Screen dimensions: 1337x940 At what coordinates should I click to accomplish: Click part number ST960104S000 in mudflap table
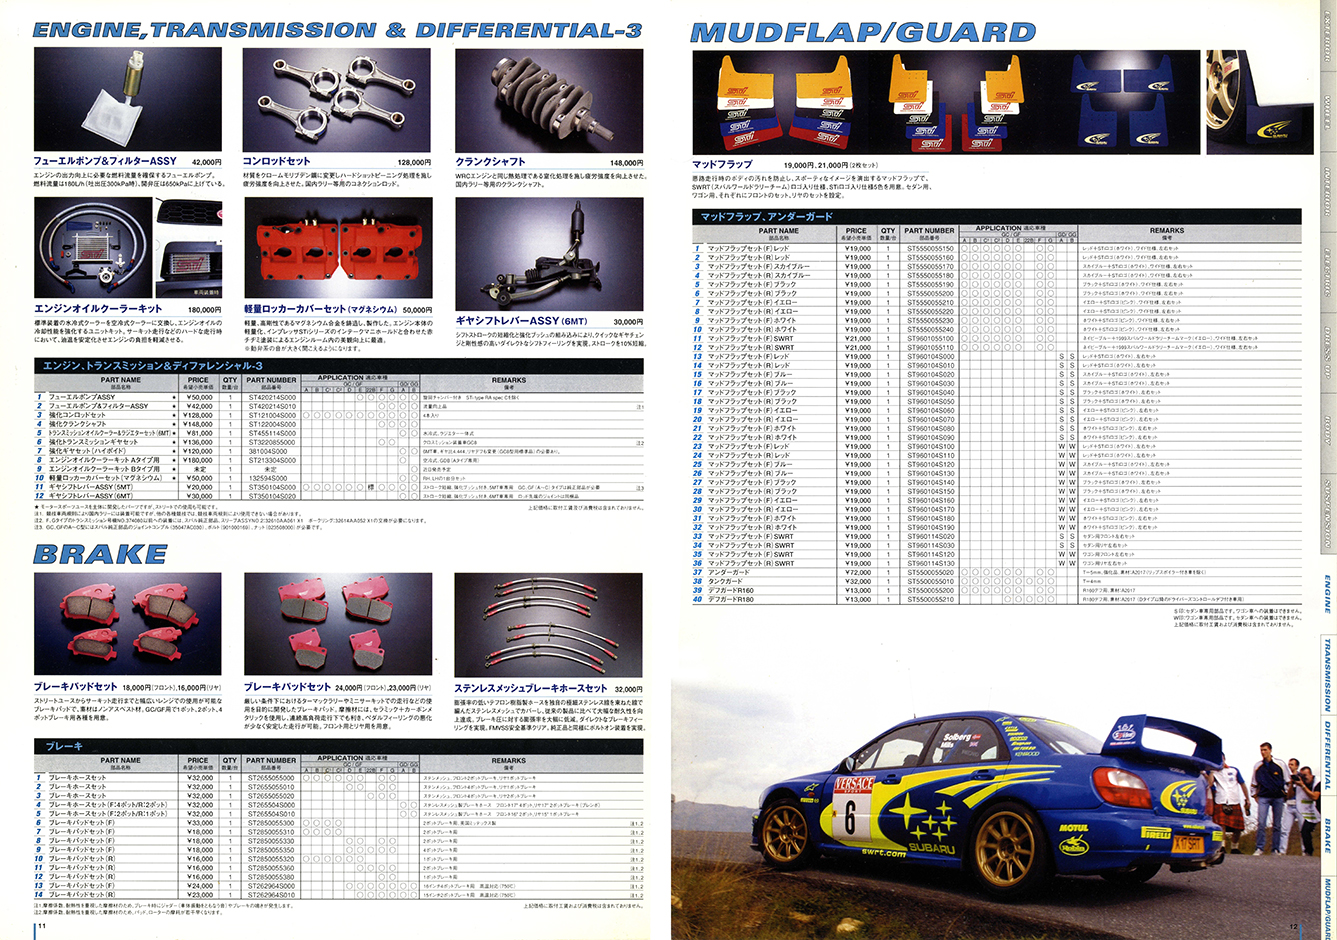tap(931, 356)
